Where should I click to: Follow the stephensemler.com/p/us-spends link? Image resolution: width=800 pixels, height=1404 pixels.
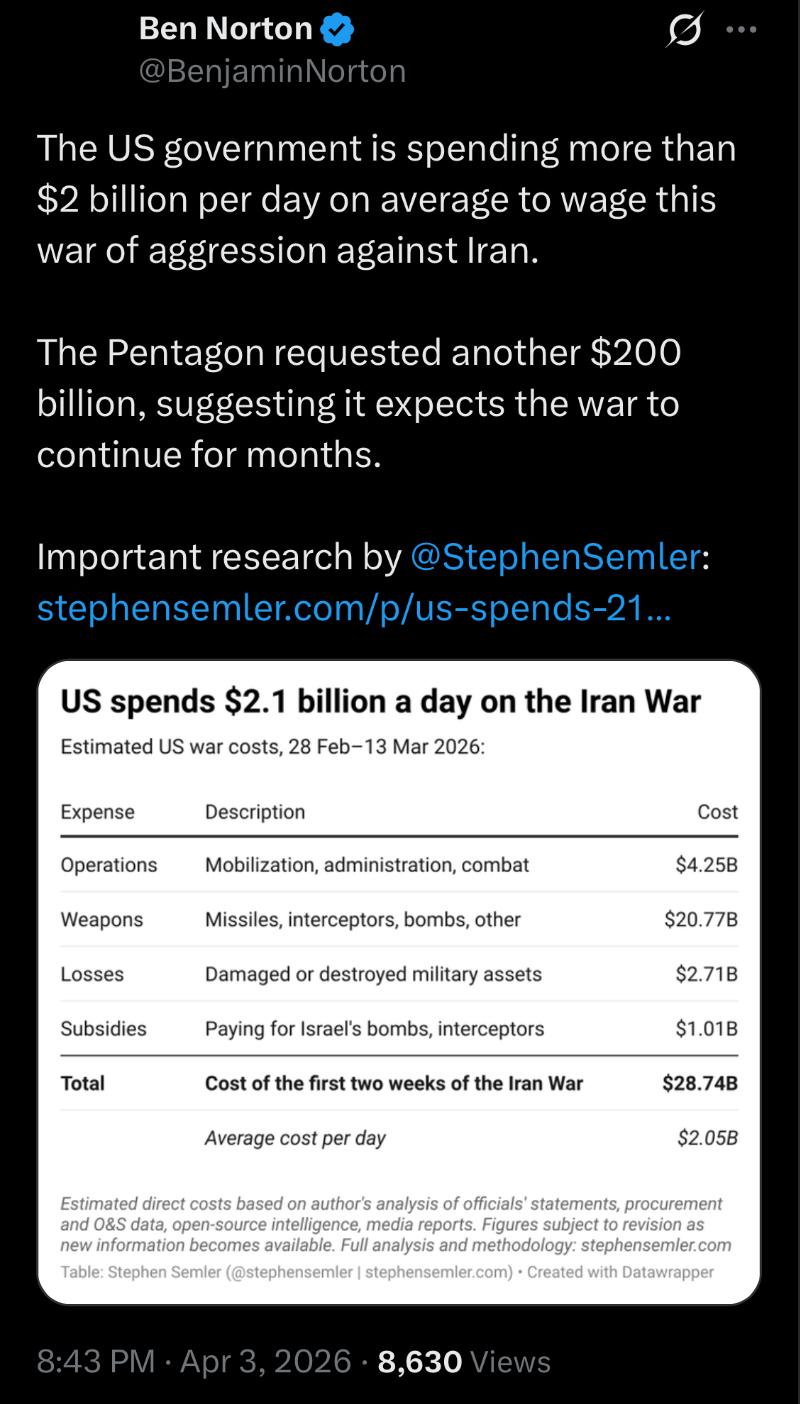coord(353,607)
